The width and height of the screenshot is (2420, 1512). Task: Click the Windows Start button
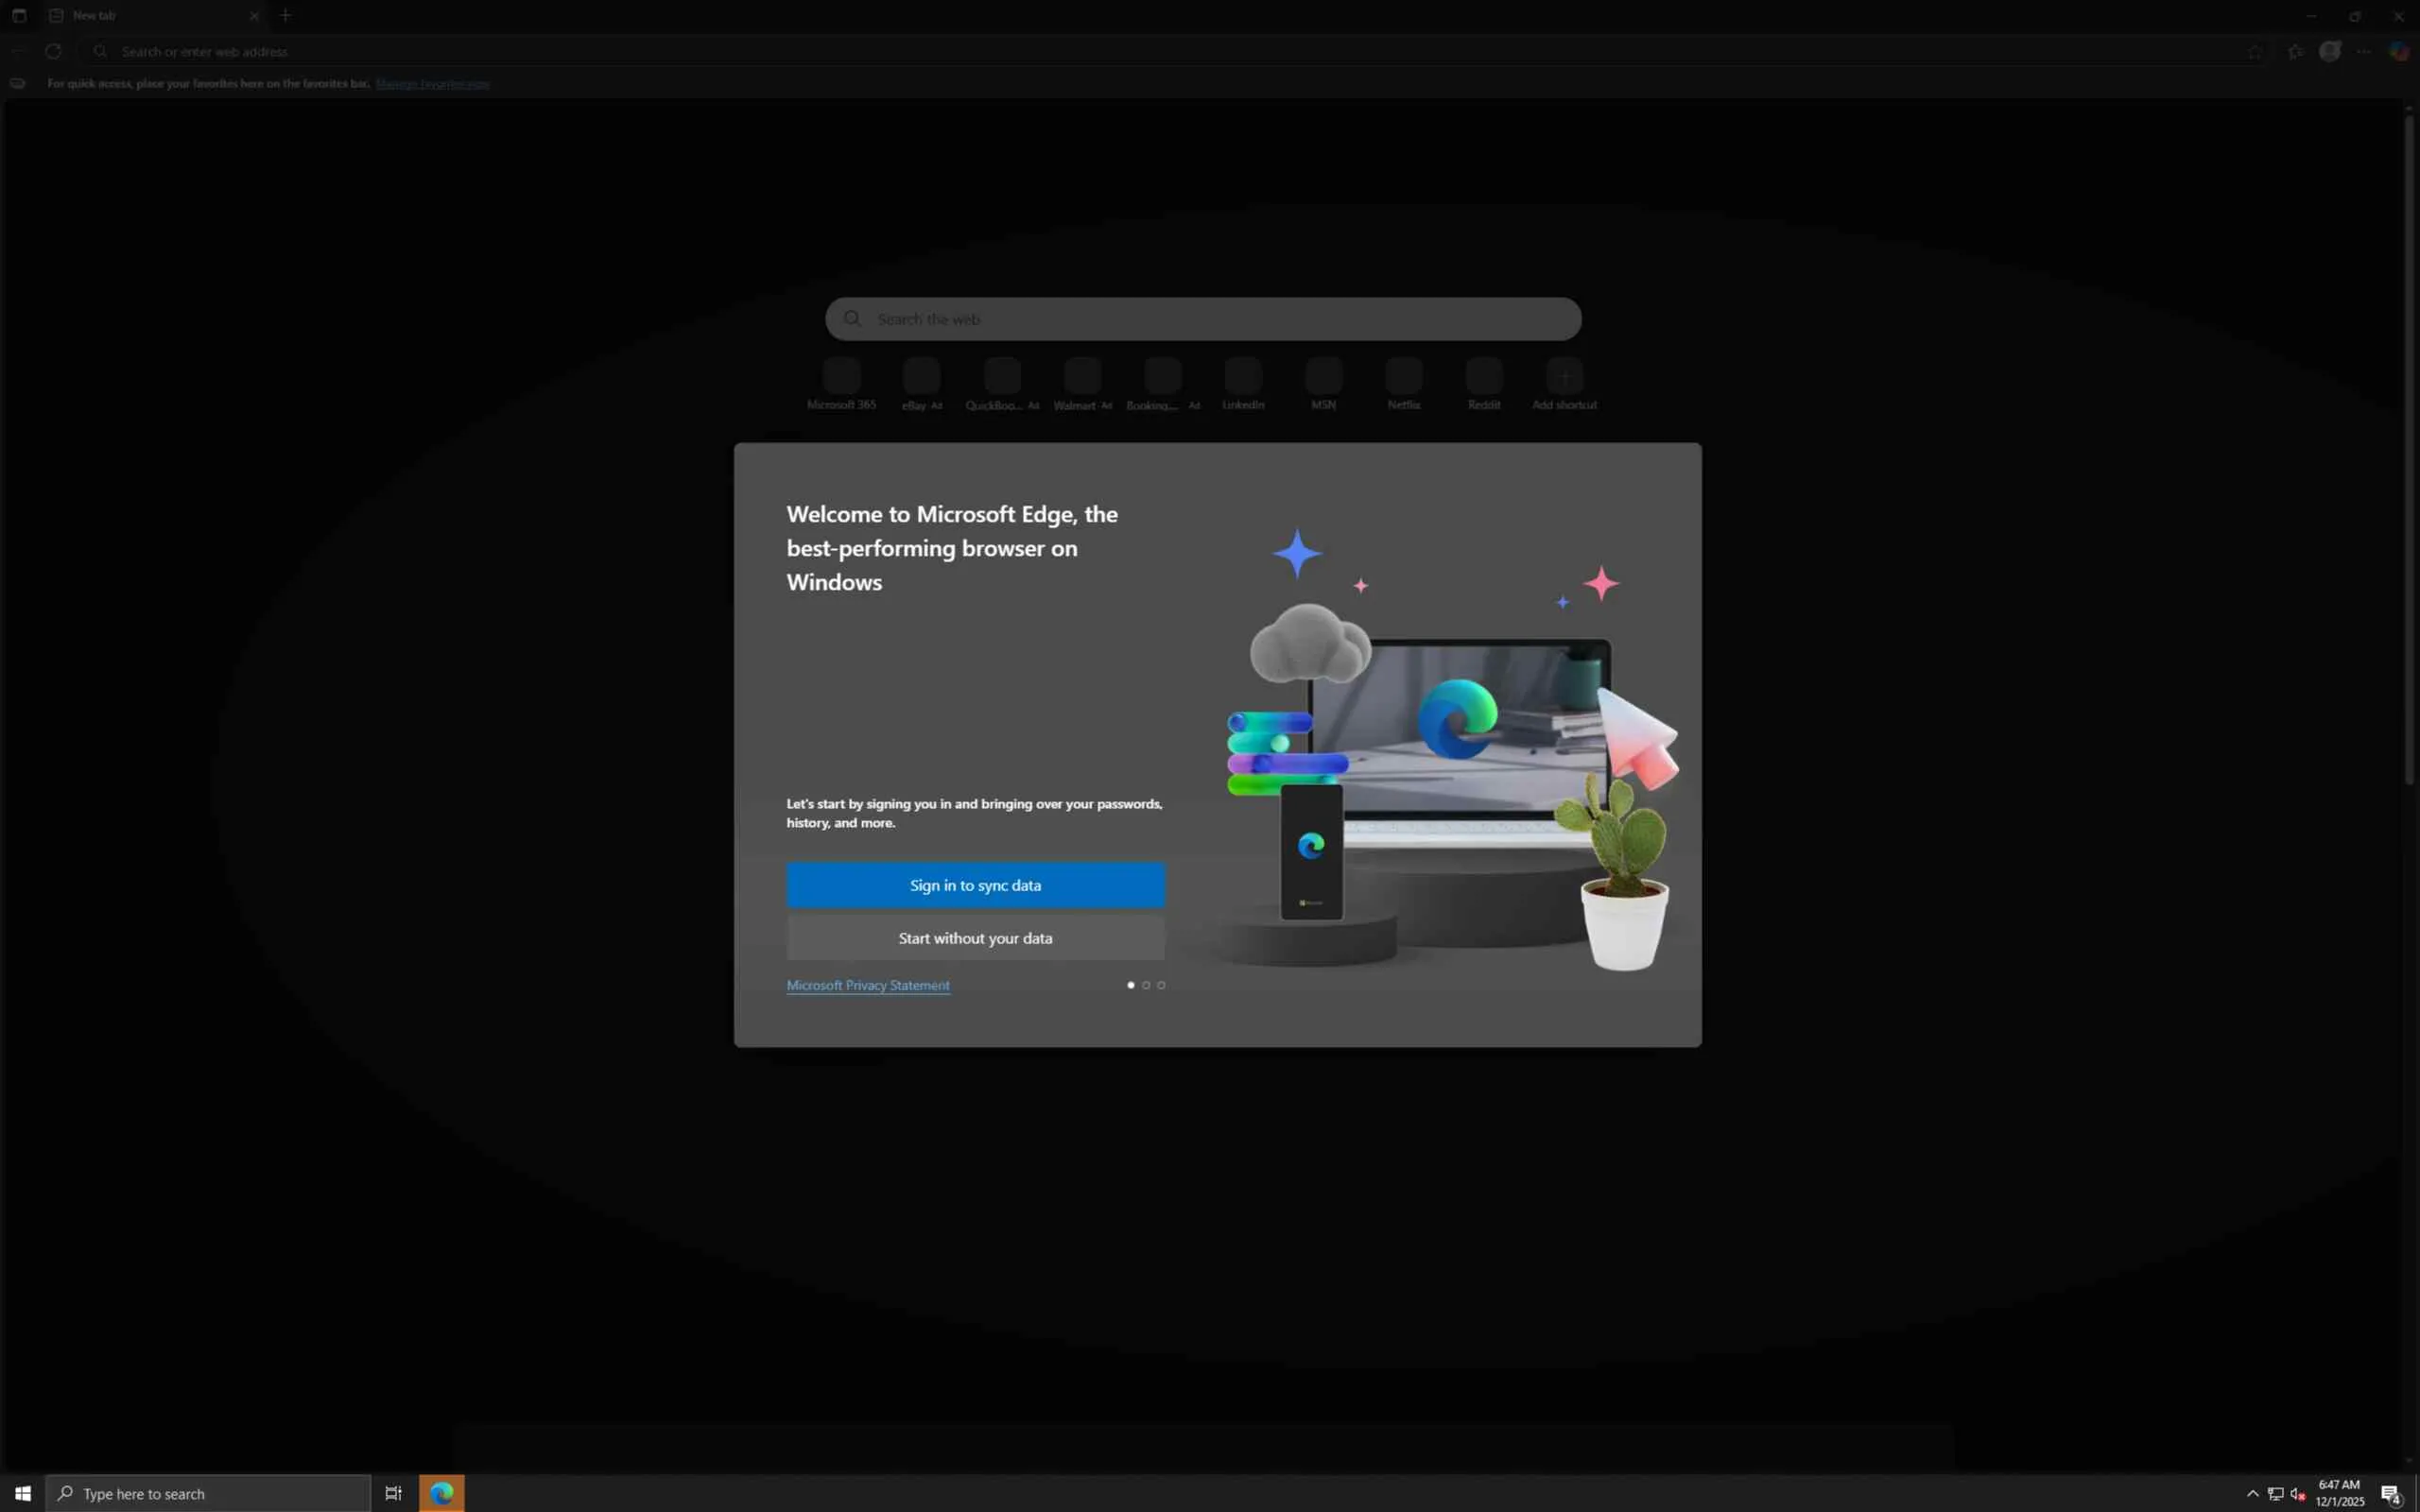pyautogui.click(x=22, y=1493)
